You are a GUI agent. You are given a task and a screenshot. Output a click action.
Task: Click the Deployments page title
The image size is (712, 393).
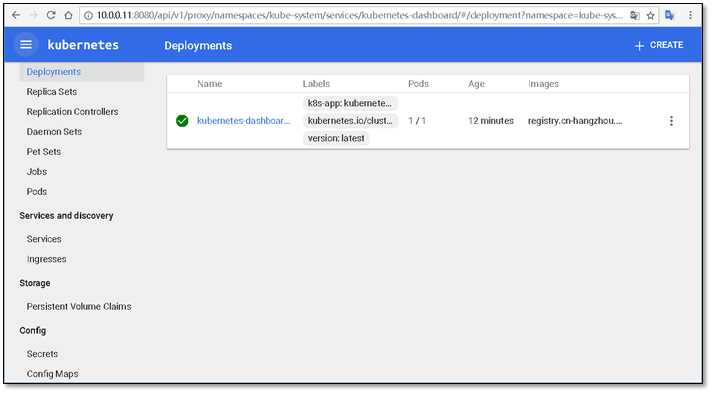[198, 45]
